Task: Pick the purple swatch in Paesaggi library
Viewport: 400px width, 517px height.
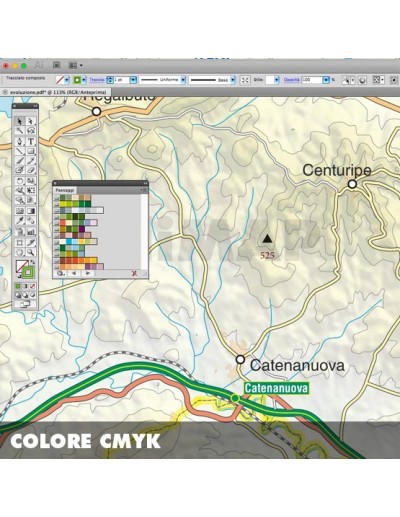Action: point(82,229)
